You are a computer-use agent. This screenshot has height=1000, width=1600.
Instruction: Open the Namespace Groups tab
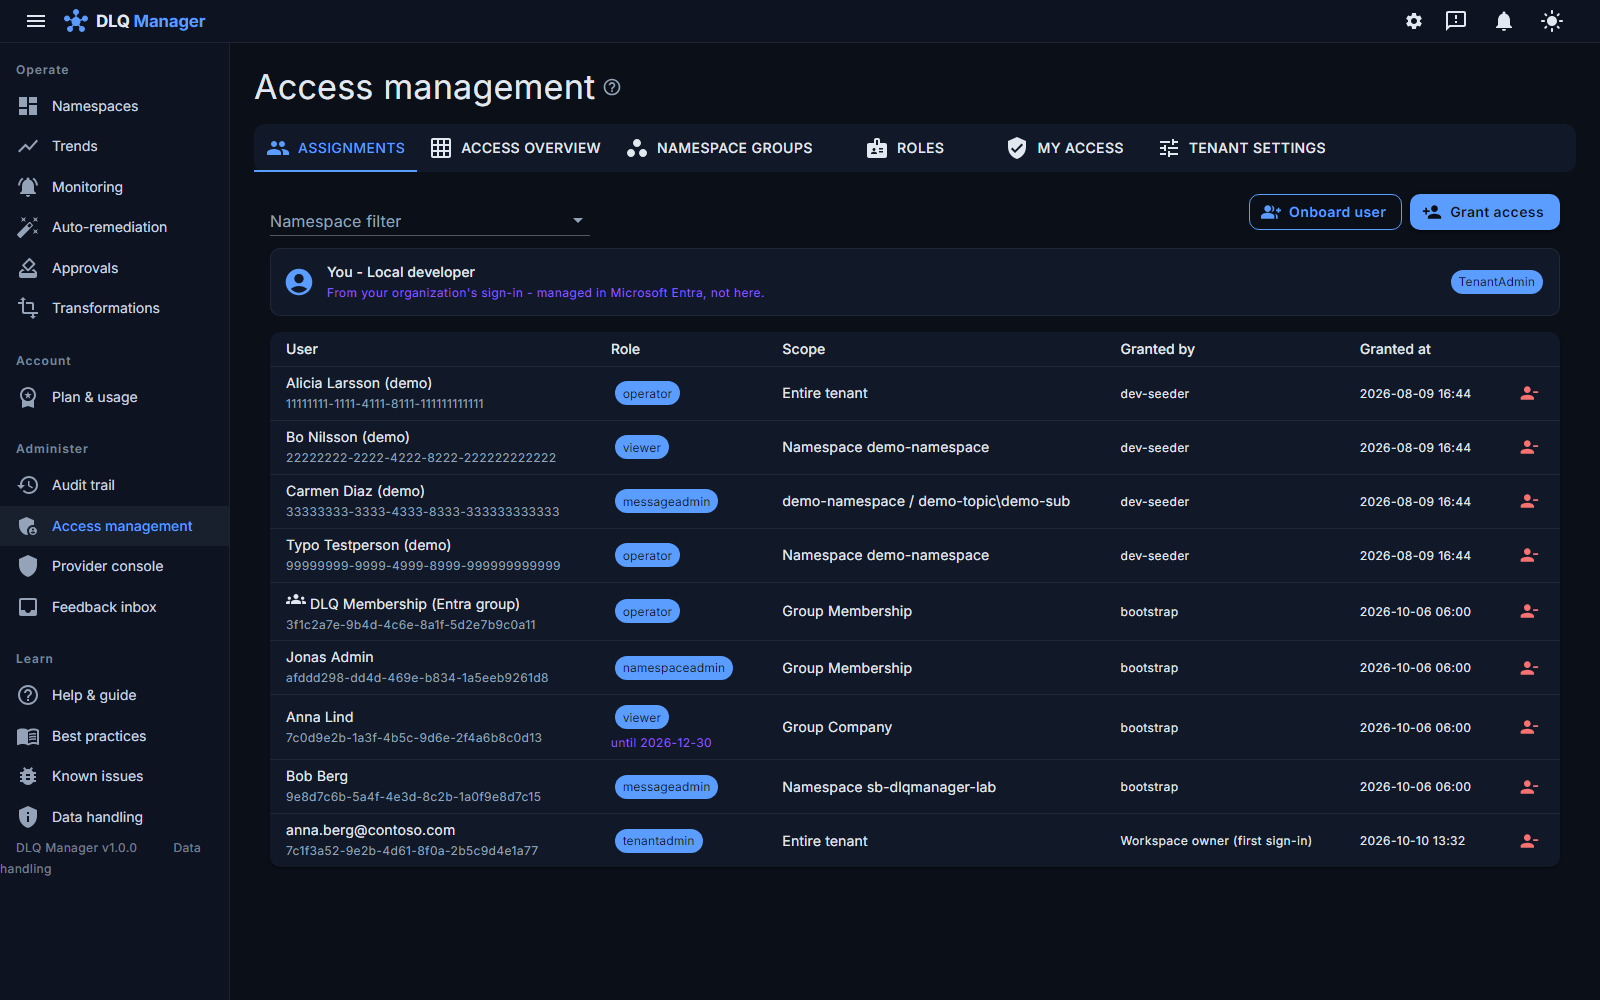click(720, 148)
